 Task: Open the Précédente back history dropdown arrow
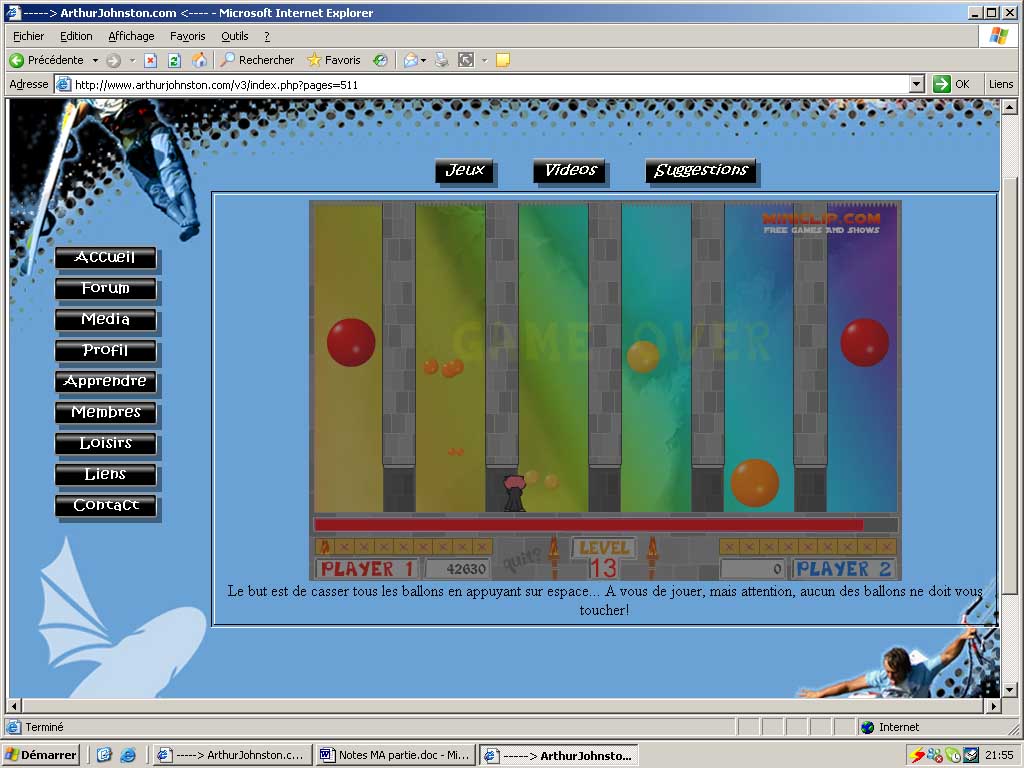pos(96,60)
